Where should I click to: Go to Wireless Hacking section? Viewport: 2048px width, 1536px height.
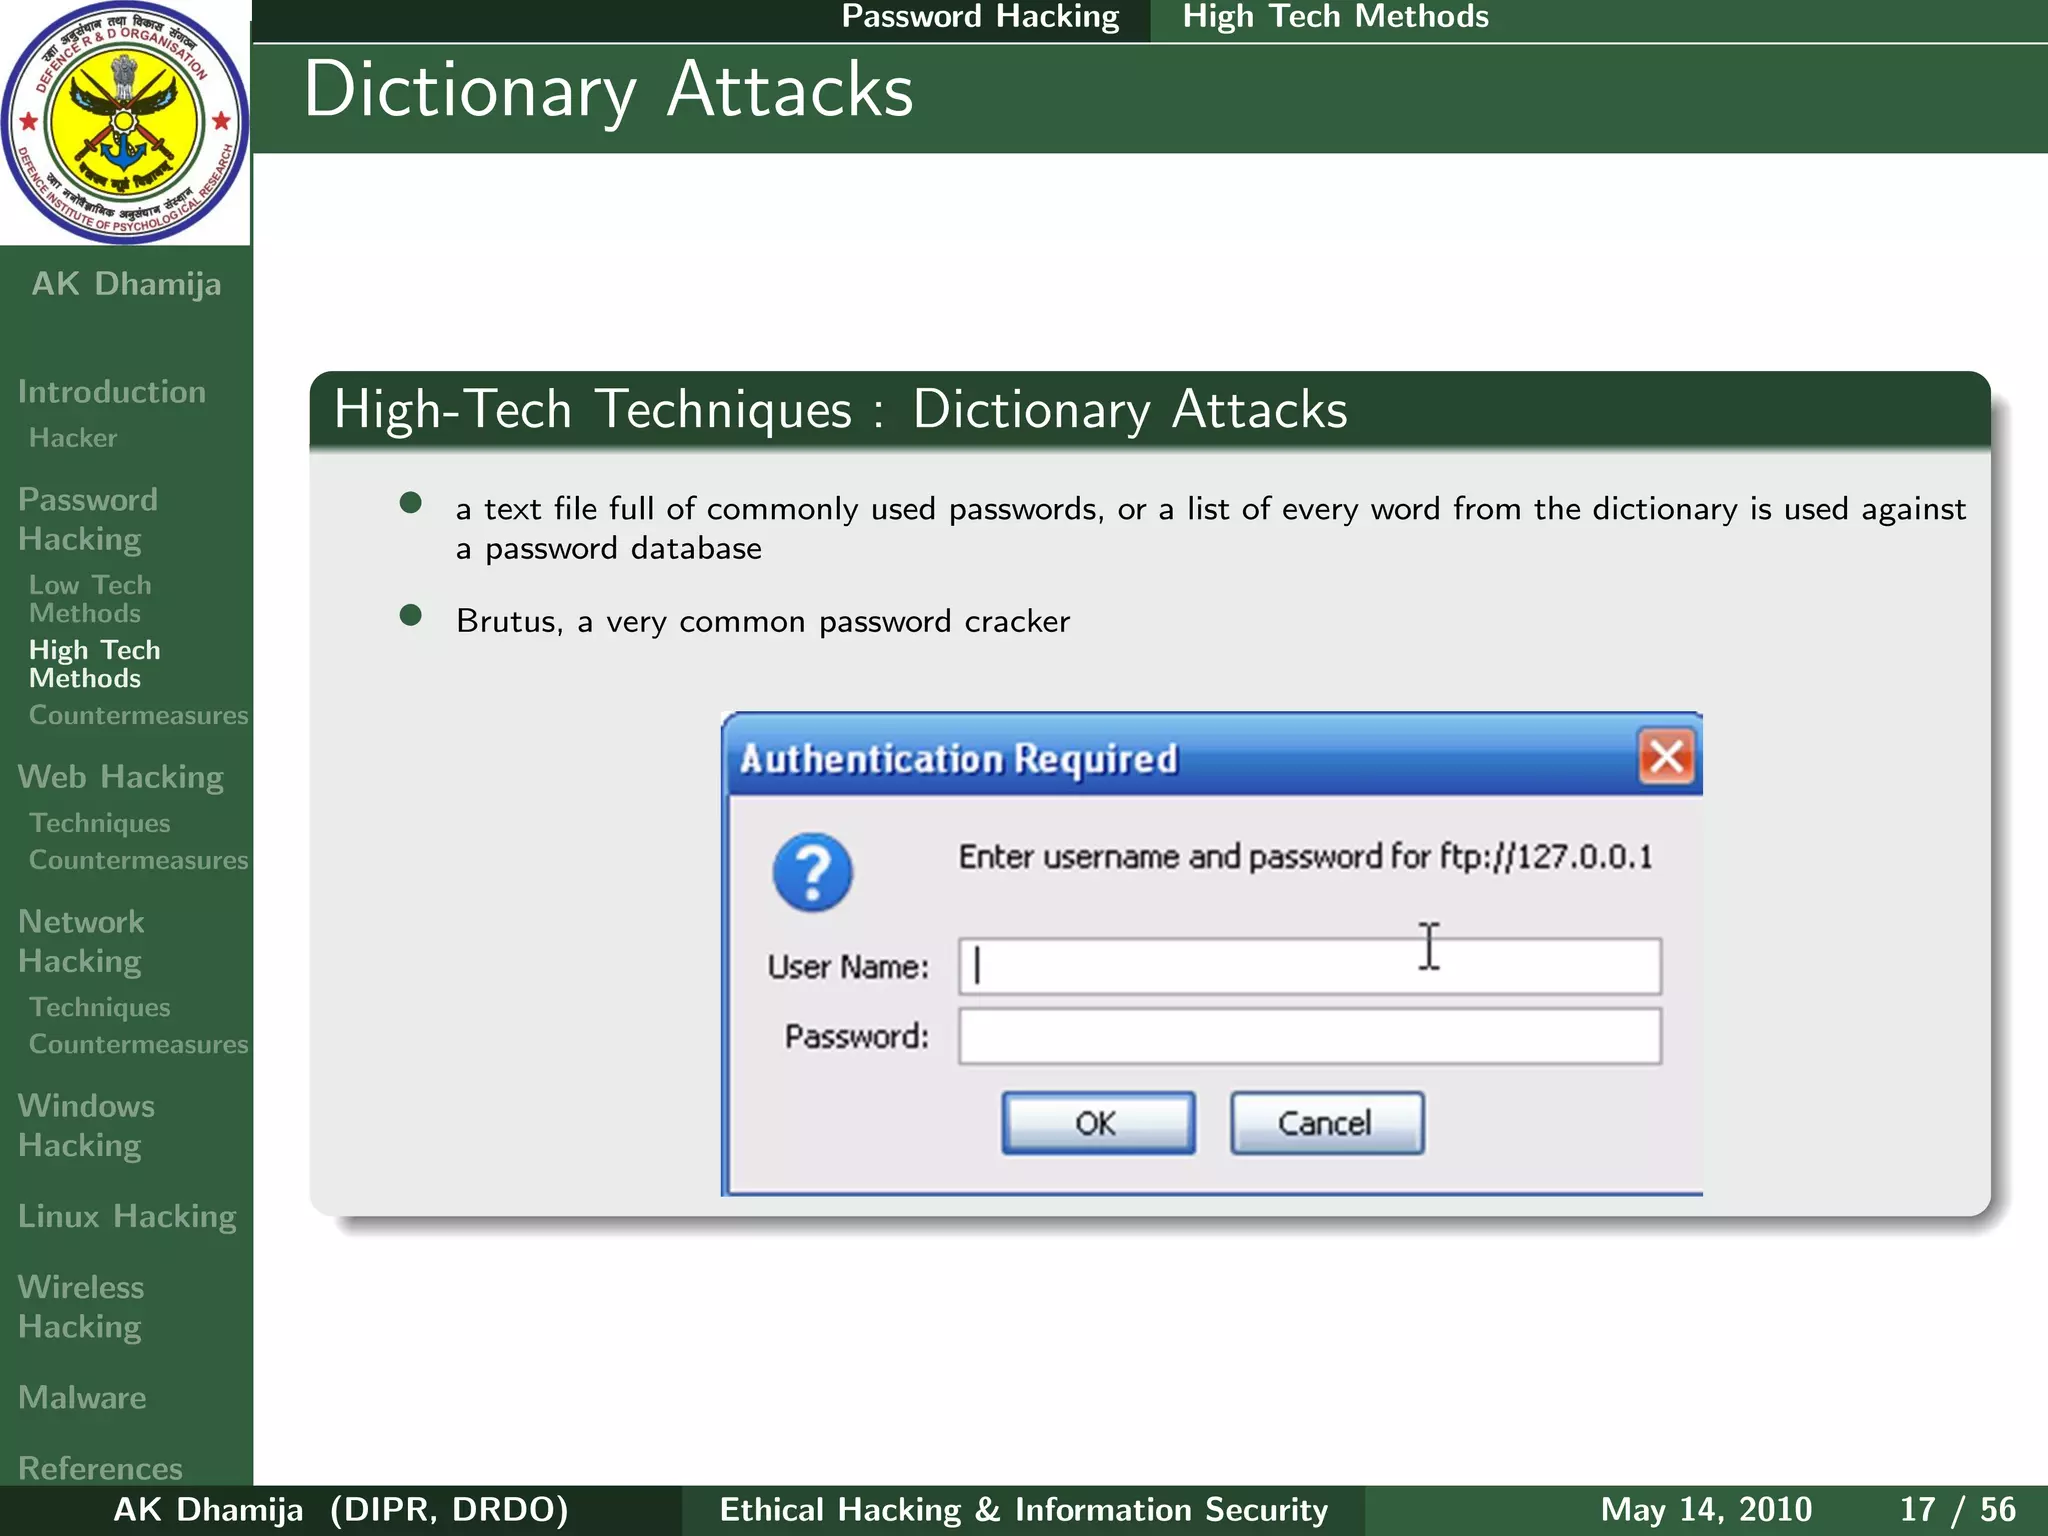coord(81,1306)
